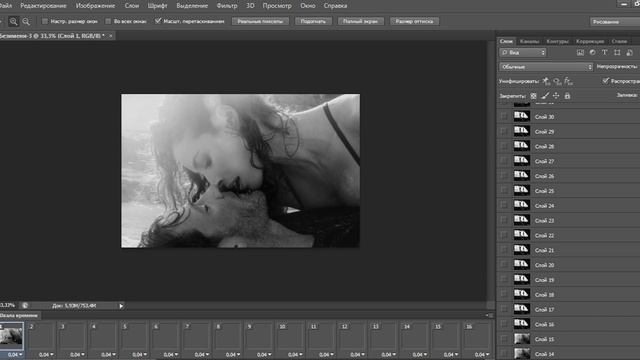Click the Полный экран button
The height and width of the screenshot is (360, 640).
(360, 21)
